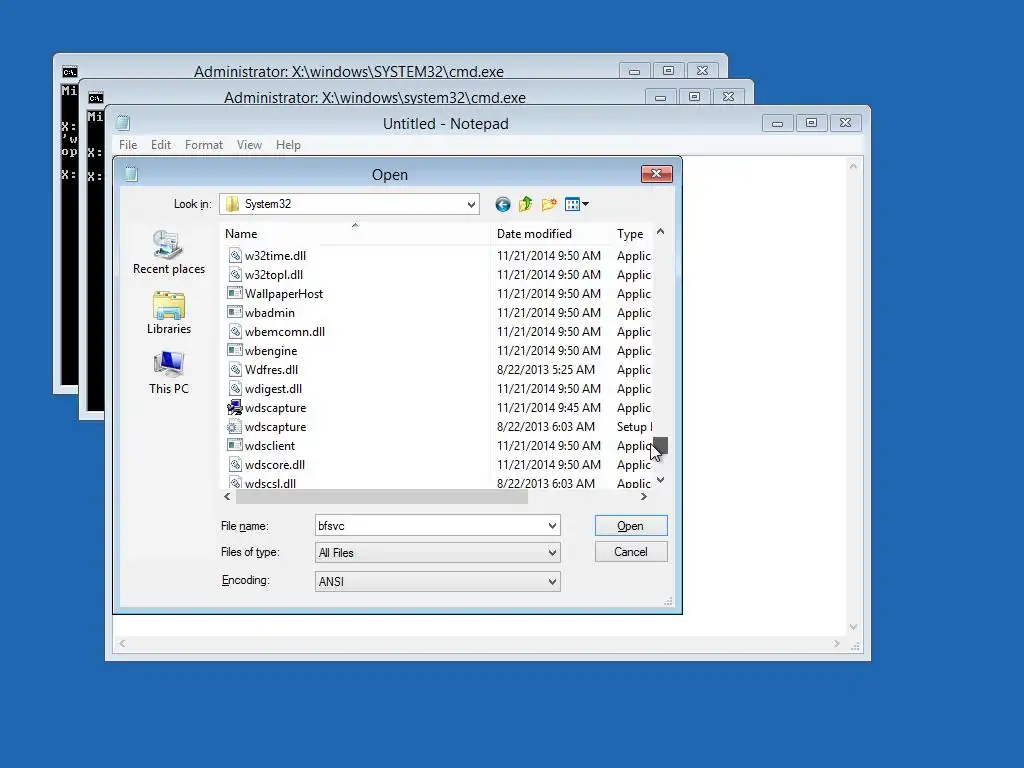
Task: Open the View Menu icon dropdown
Action: 576,204
